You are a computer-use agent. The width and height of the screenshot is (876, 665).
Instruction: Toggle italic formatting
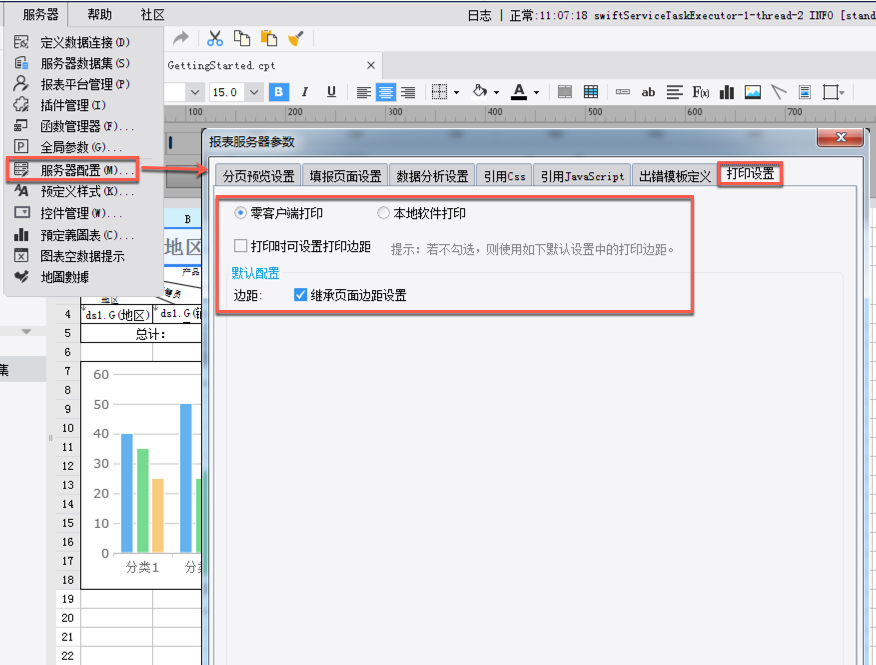pos(304,92)
